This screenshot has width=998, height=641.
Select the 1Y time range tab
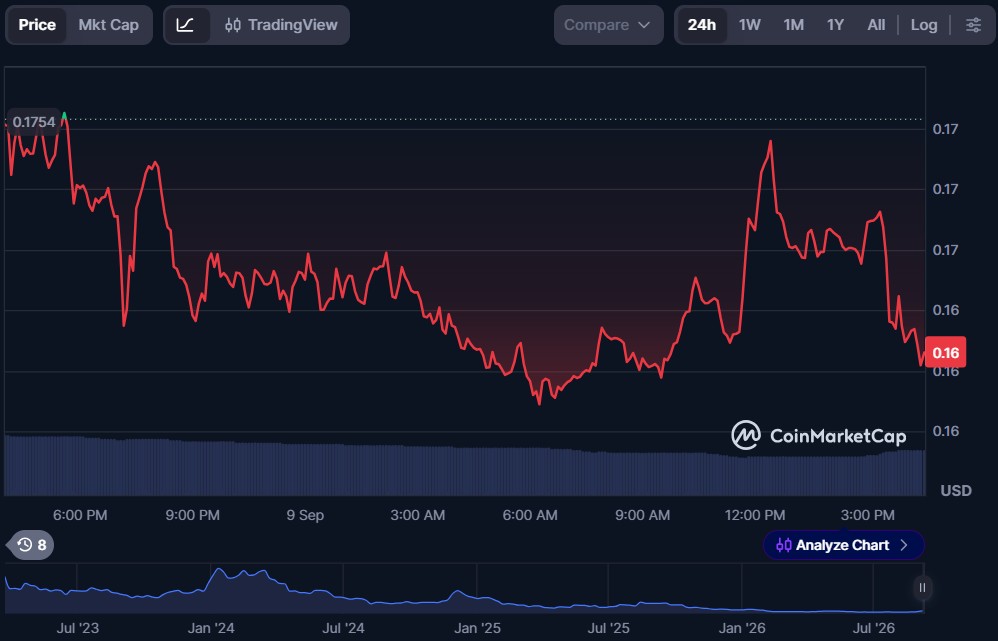[x=835, y=25]
